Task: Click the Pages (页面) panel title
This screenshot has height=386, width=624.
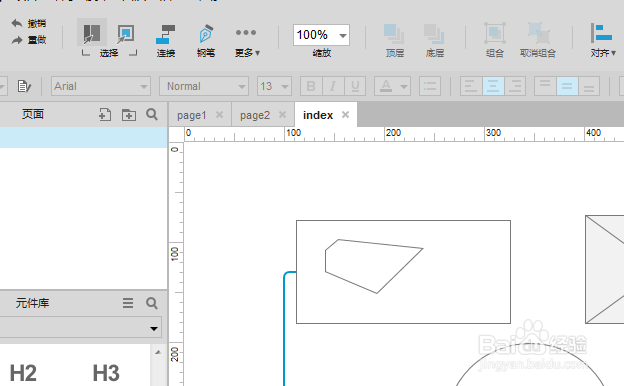Action: pos(33,115)
